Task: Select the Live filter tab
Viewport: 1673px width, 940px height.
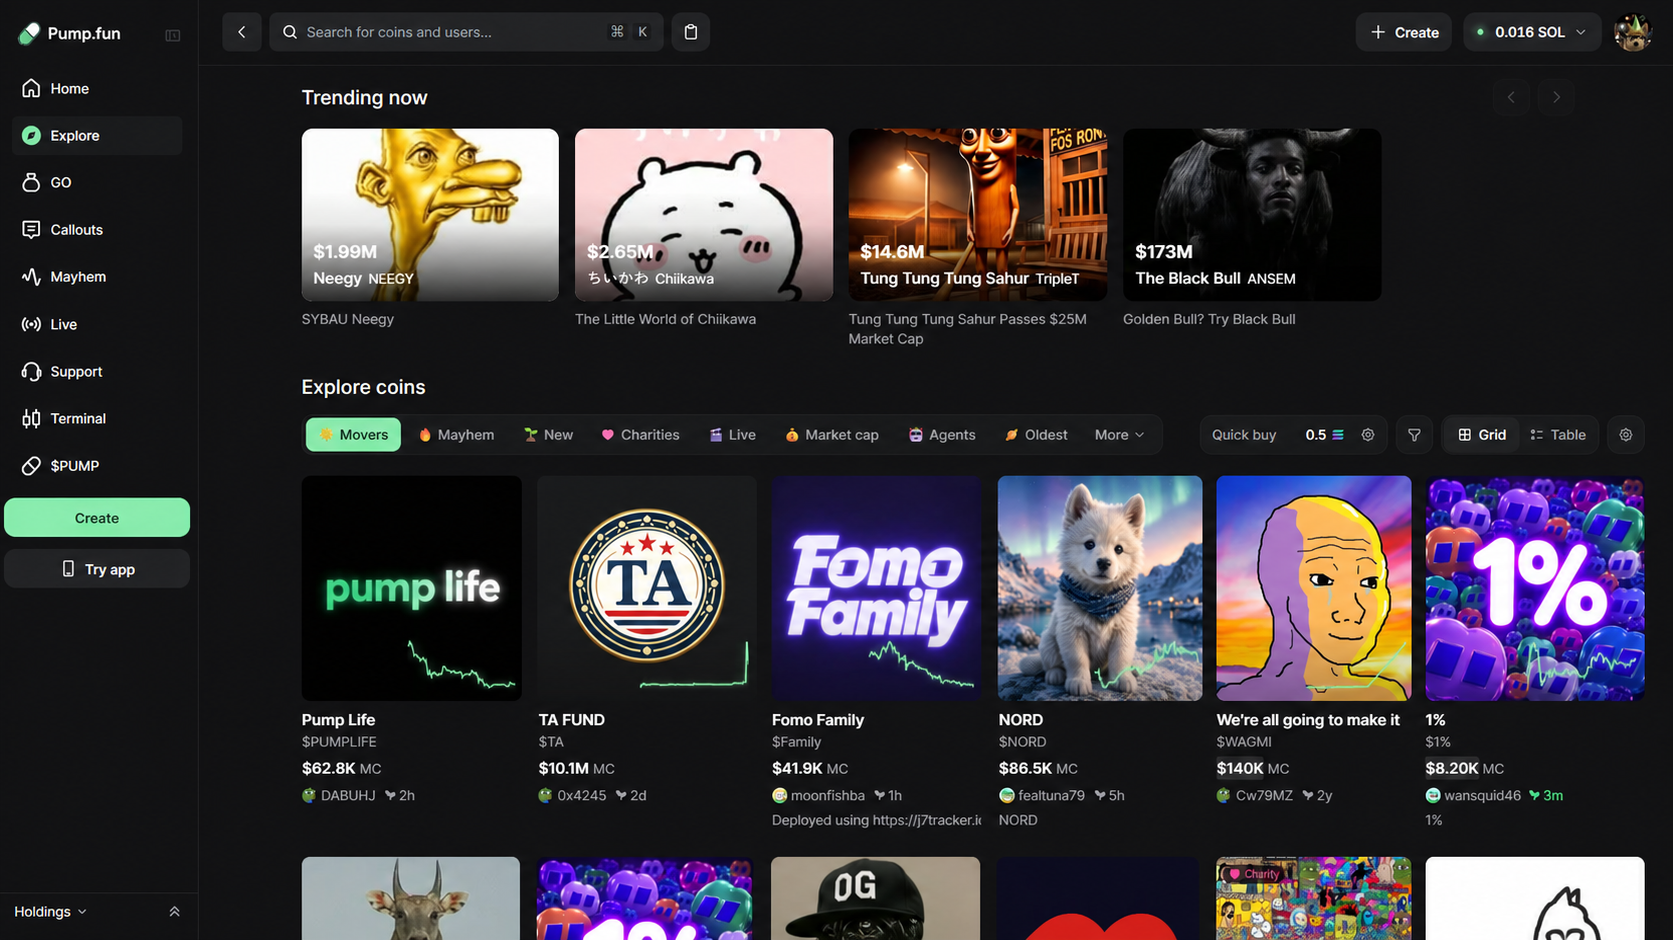Action: (732, 435)
